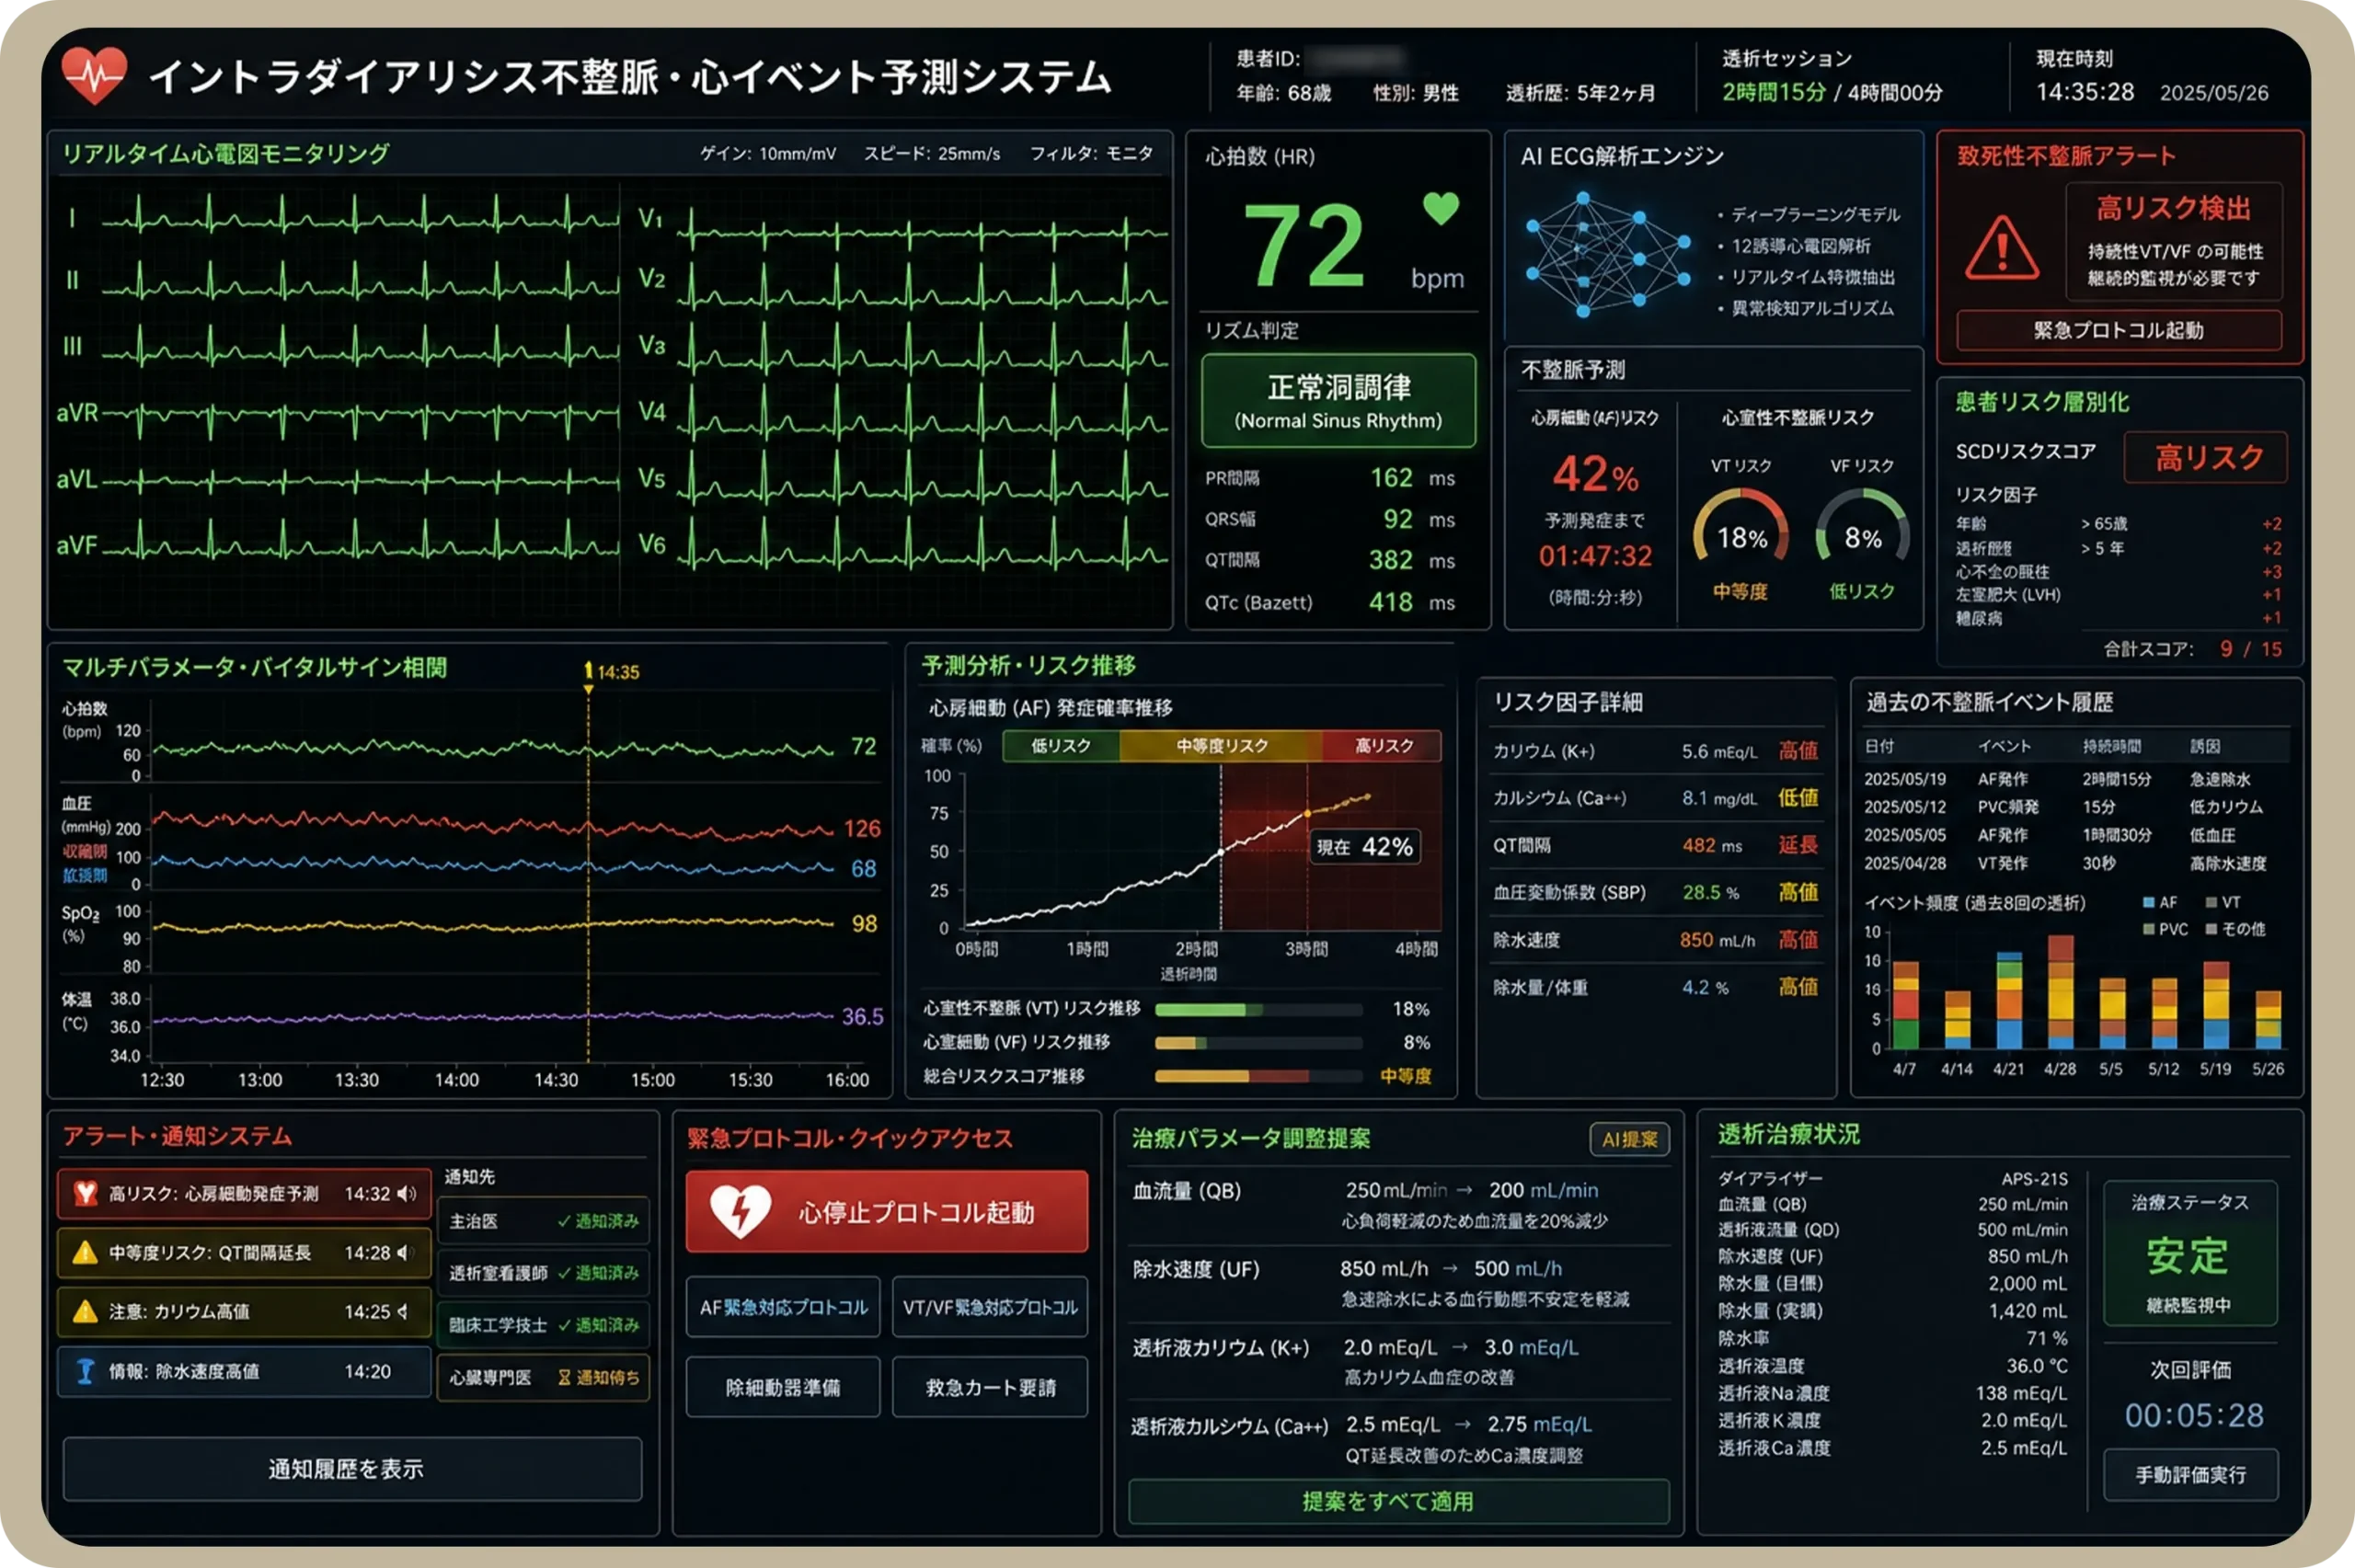Click the VT risk trend bar 18%
2355x1568 pixels.
(x=1258, y=1009)
